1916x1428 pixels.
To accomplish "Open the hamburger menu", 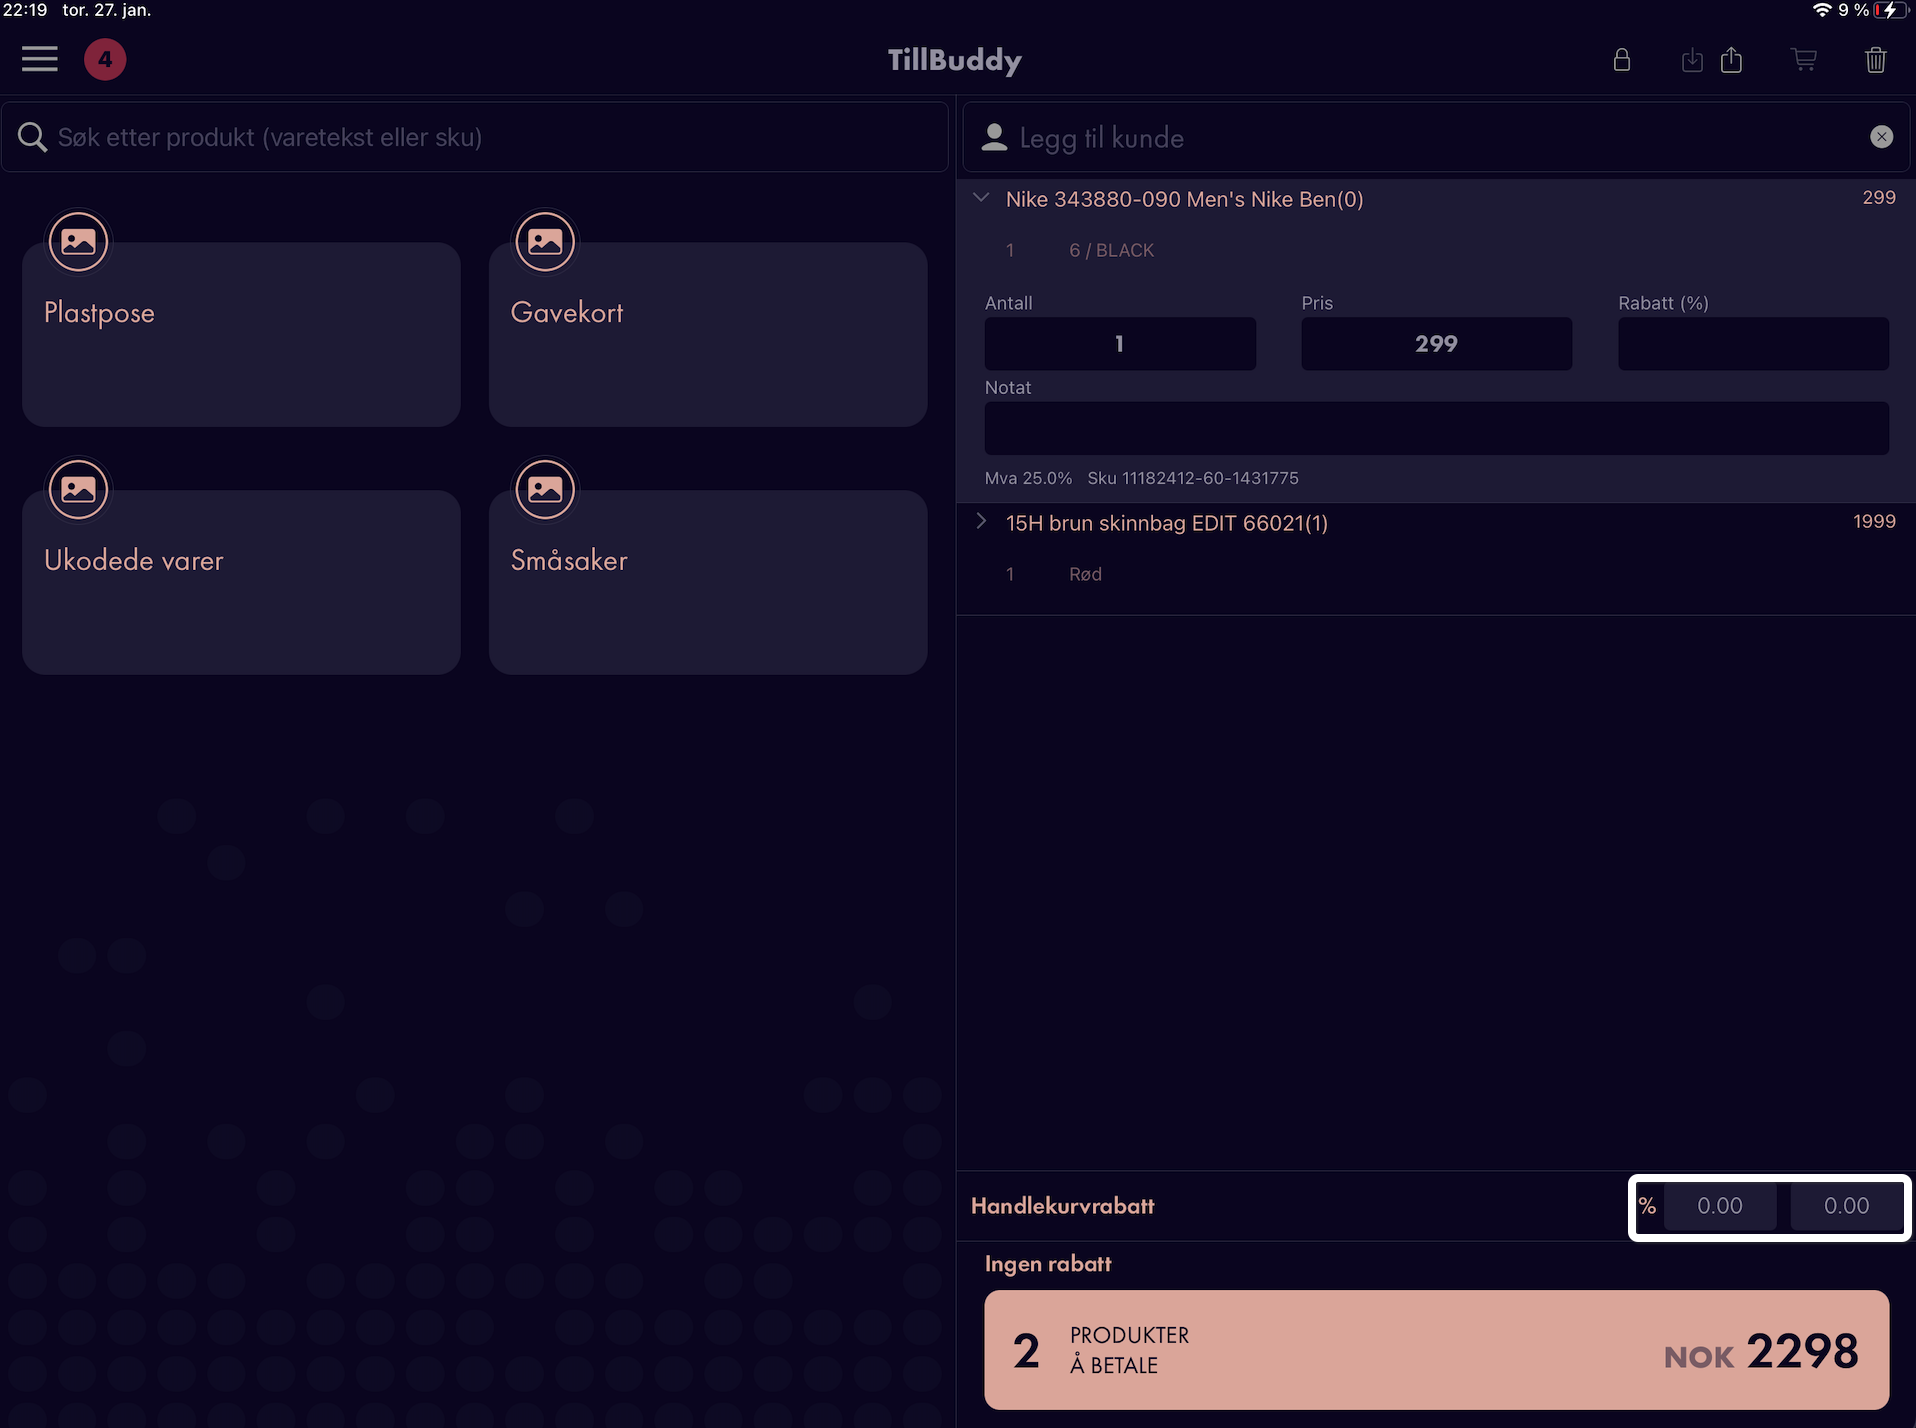I will tap(40, 59).
